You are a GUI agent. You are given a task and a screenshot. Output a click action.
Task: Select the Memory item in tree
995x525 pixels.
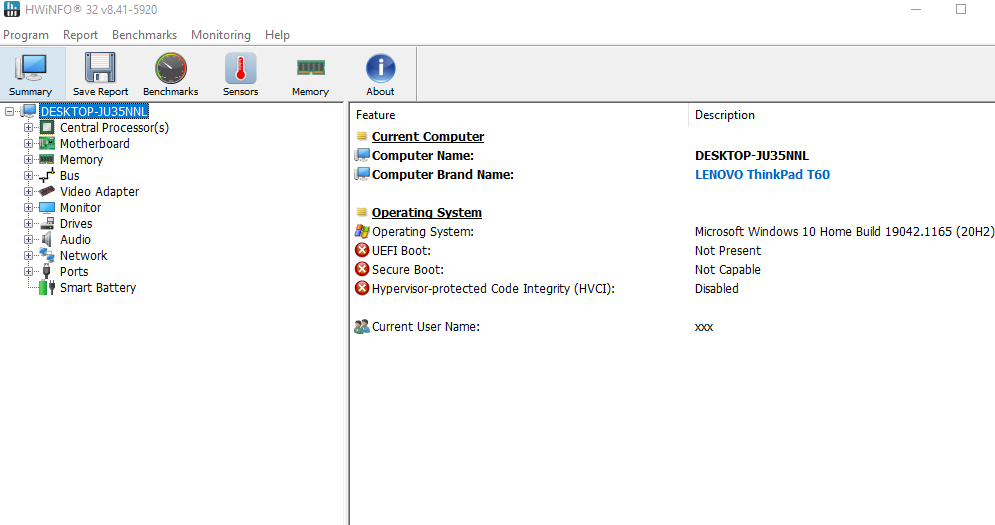81,159
